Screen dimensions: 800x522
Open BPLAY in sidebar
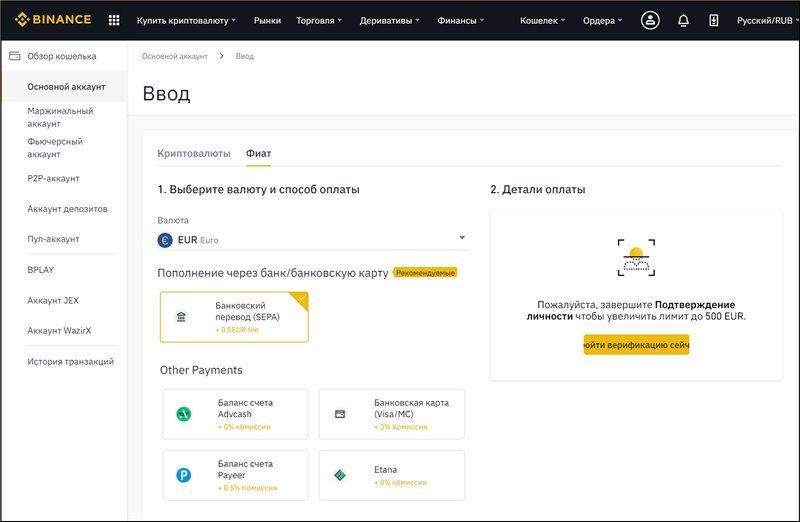(41, 269)
